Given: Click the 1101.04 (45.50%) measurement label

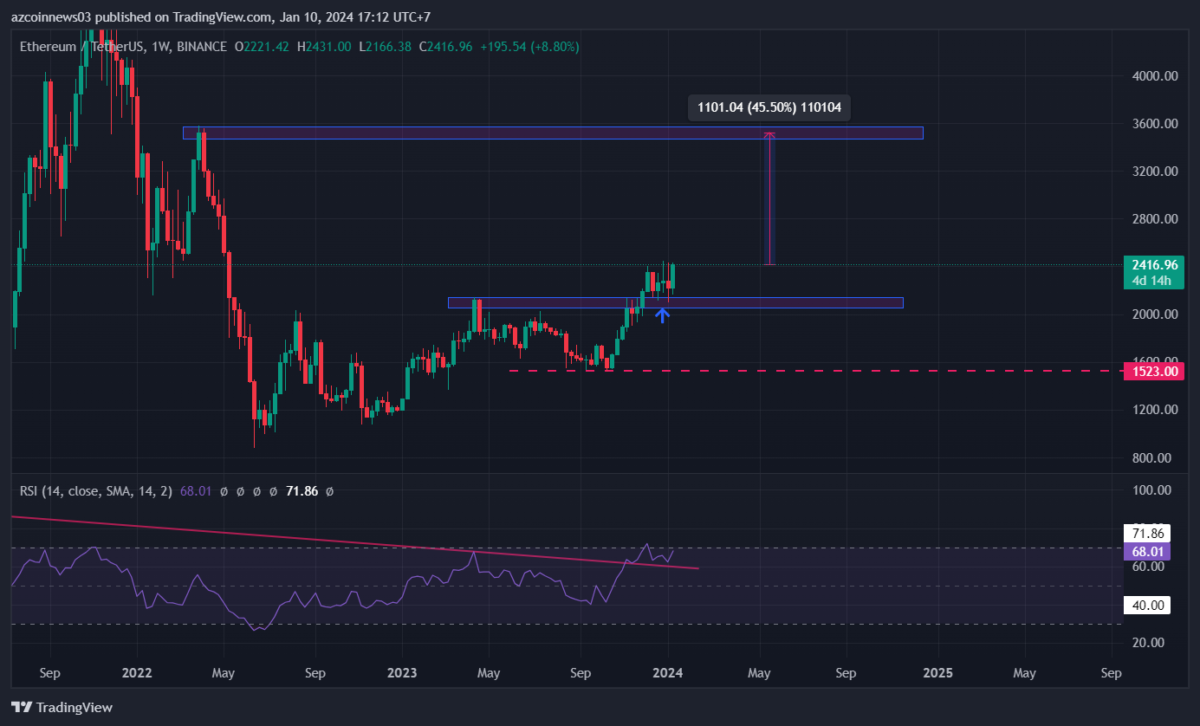Looking at the screenshot, I should (769, 108).
